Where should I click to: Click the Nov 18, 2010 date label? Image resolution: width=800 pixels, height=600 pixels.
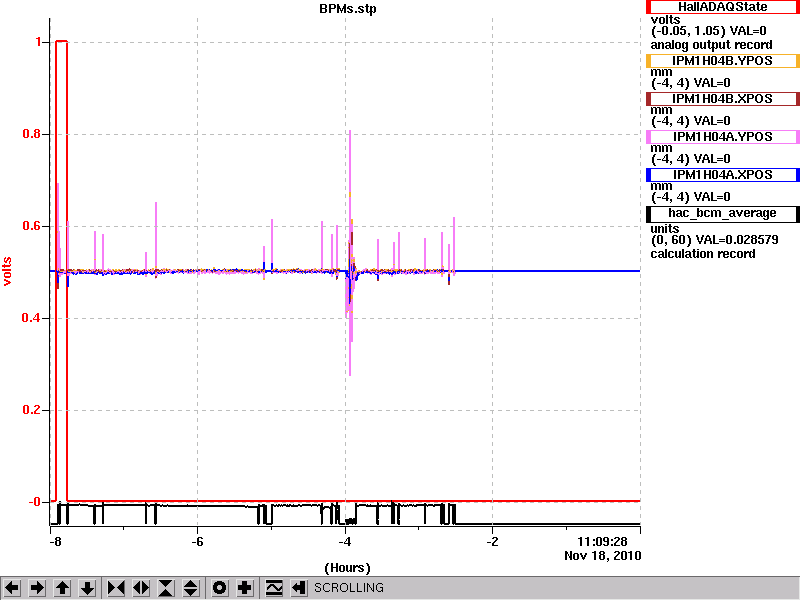point(603,556)
